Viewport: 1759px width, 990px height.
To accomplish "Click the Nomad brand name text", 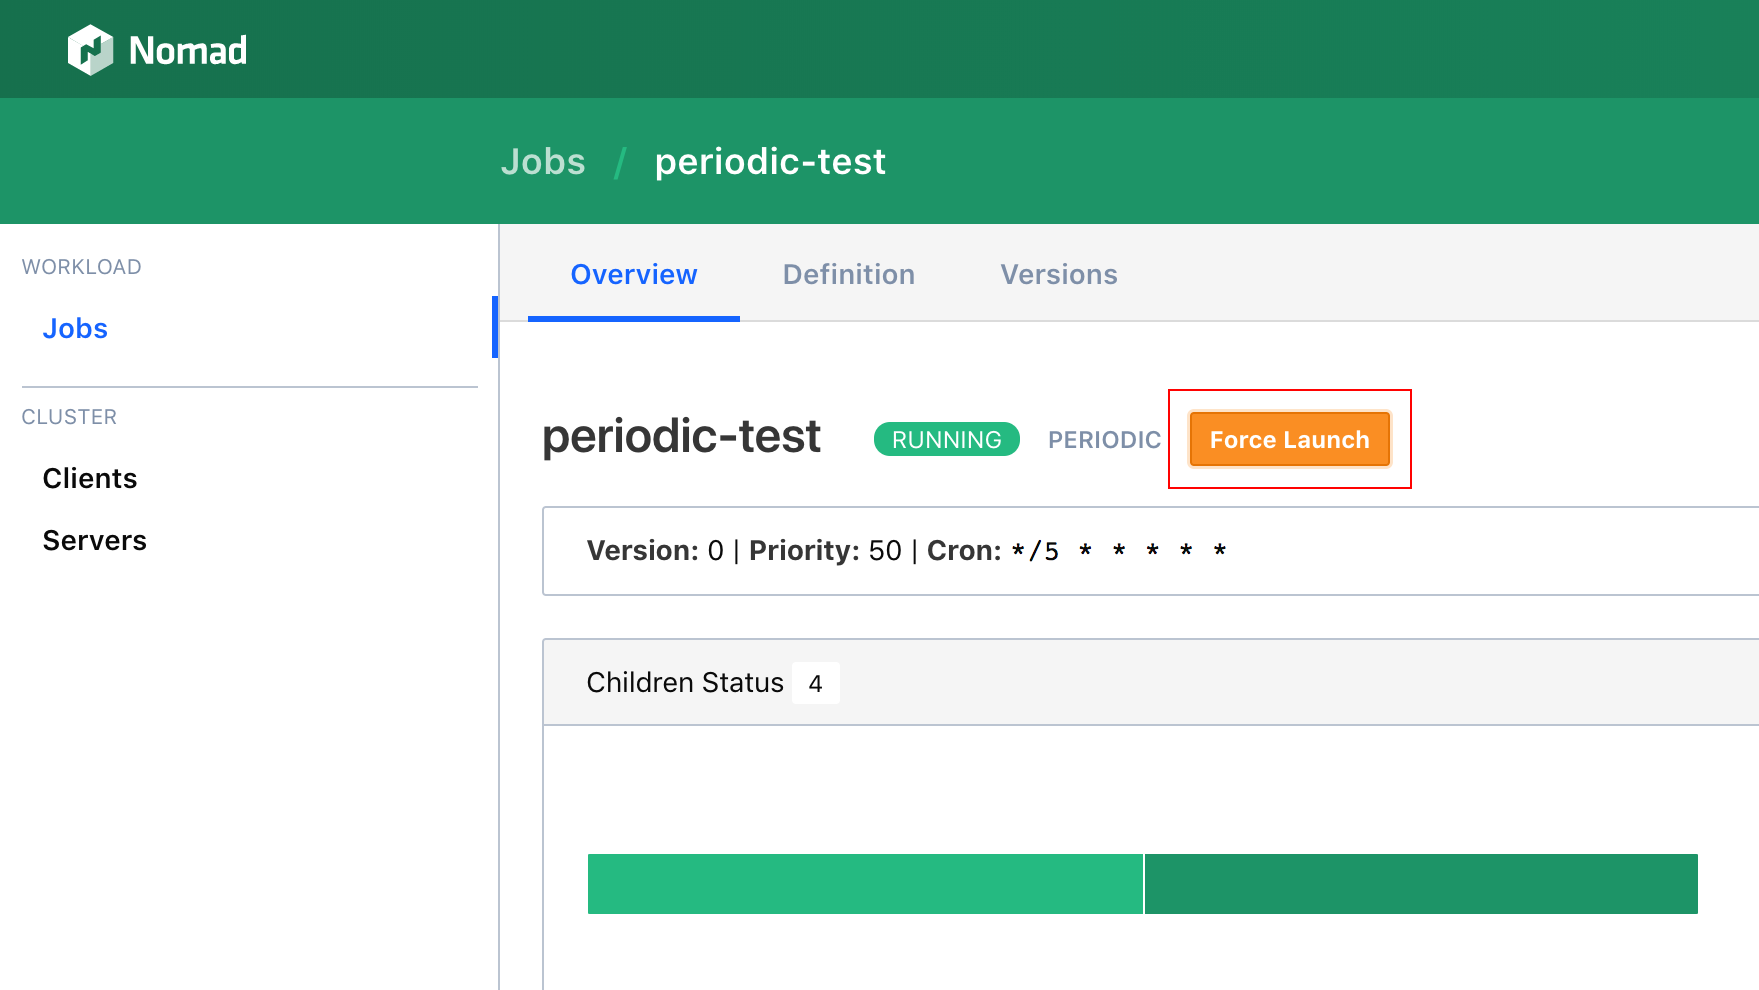I will tap(188, 51).
